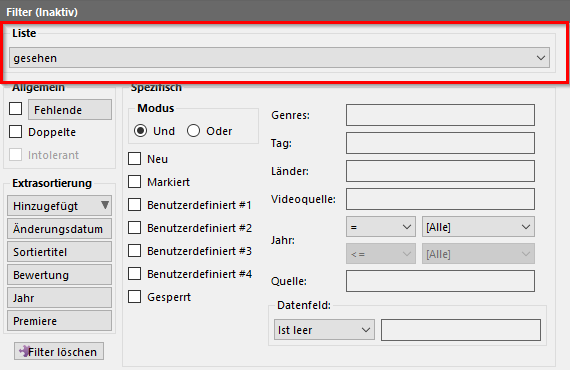Tick the checkbox beside Fehlende
The height and width of the screenshot is (370, 570).
pos(16,109)
